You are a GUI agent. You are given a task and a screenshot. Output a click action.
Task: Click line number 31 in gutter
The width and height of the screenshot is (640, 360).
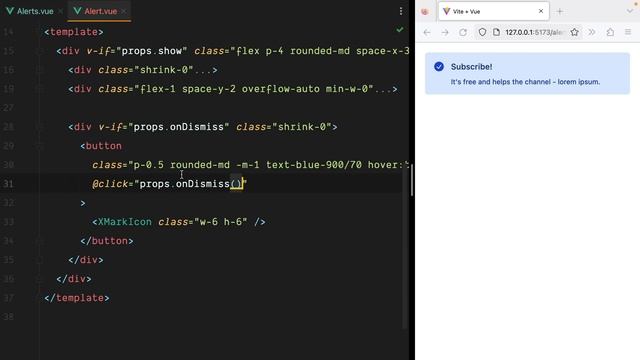(9, 184)
